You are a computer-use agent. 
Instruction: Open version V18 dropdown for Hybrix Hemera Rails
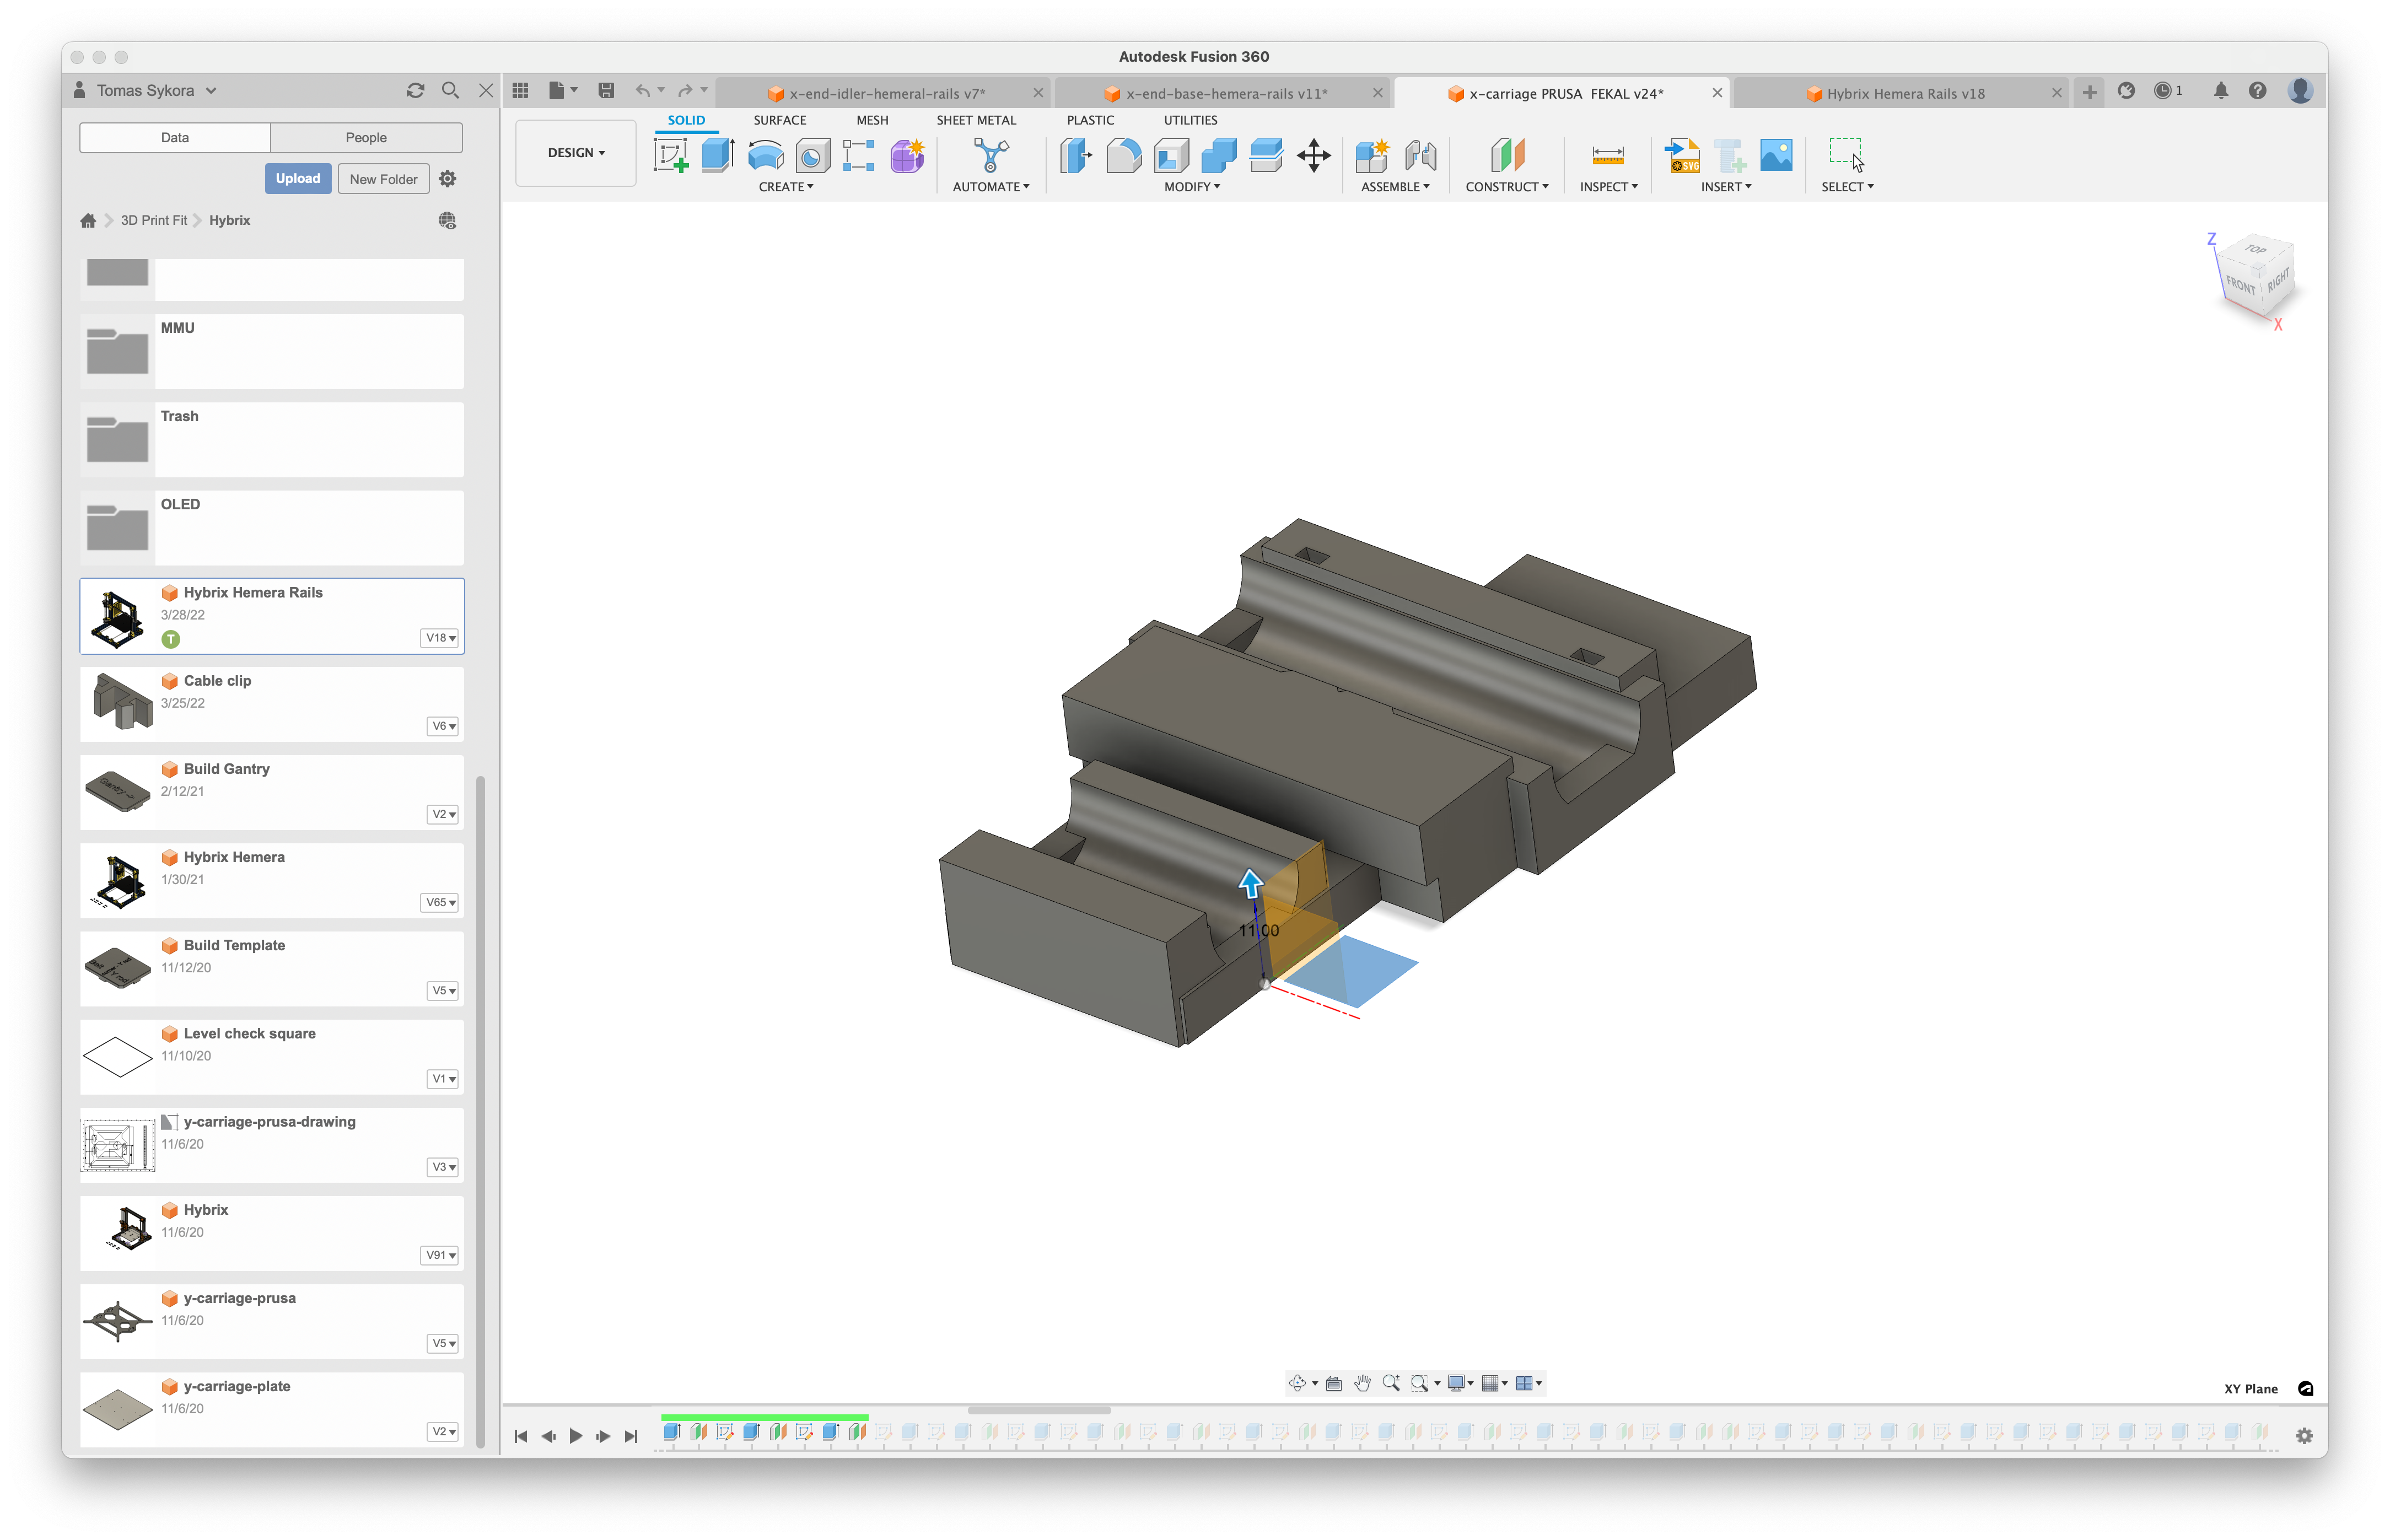(441, 638)
